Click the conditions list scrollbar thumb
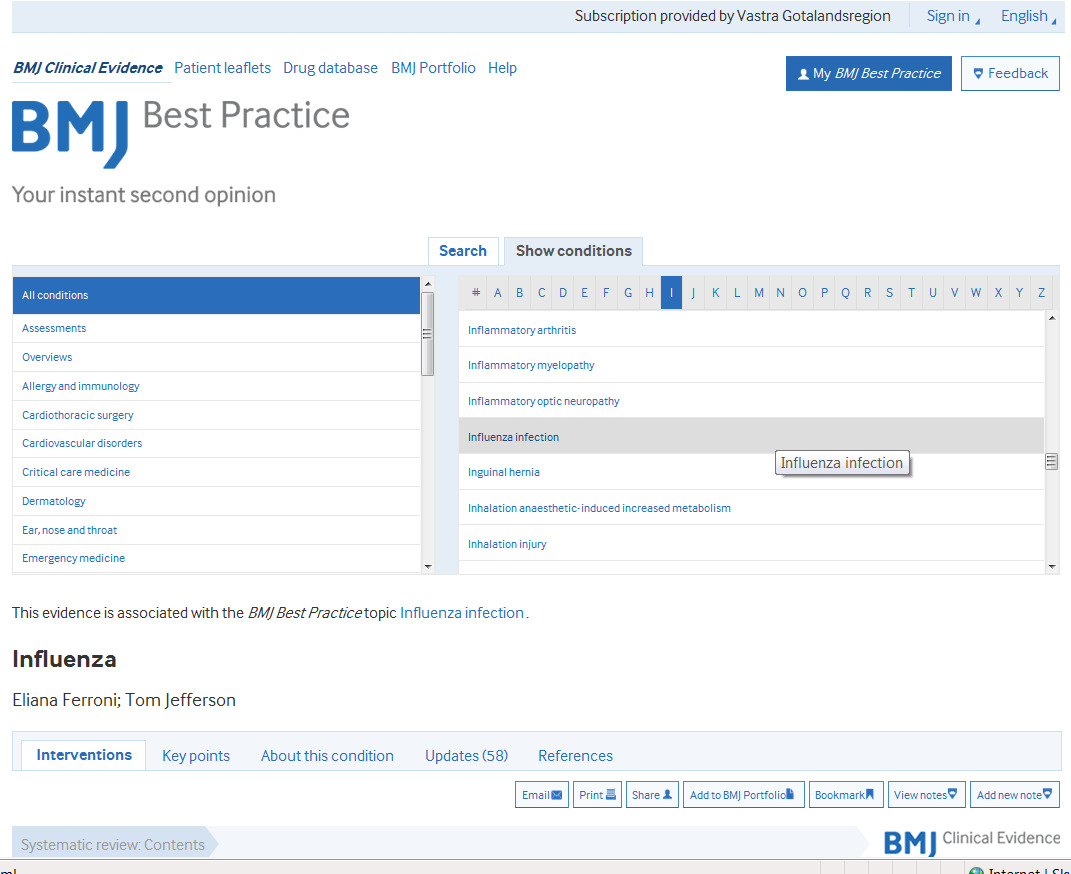This screenshot has height=874, width=1071. [1052, 462]
